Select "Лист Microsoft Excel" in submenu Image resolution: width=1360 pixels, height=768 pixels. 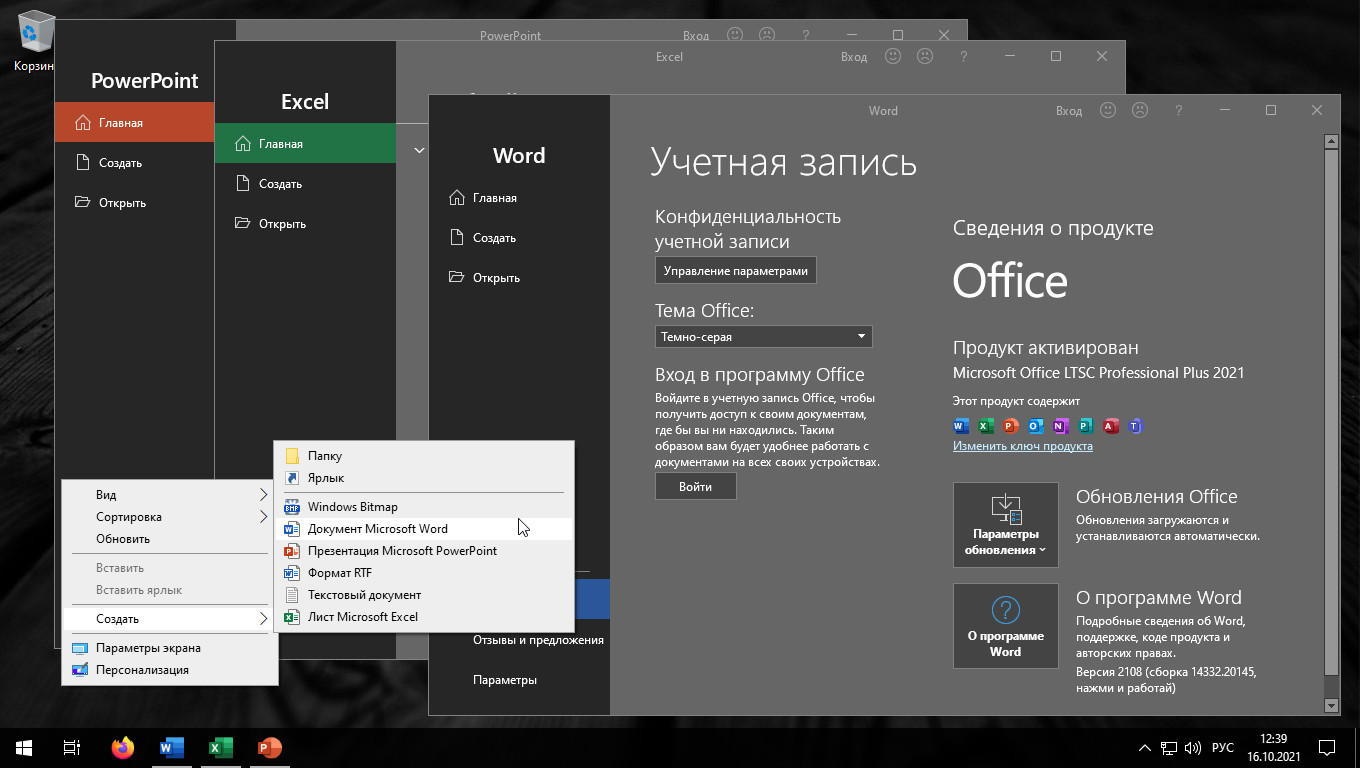[x=424, y=617]
